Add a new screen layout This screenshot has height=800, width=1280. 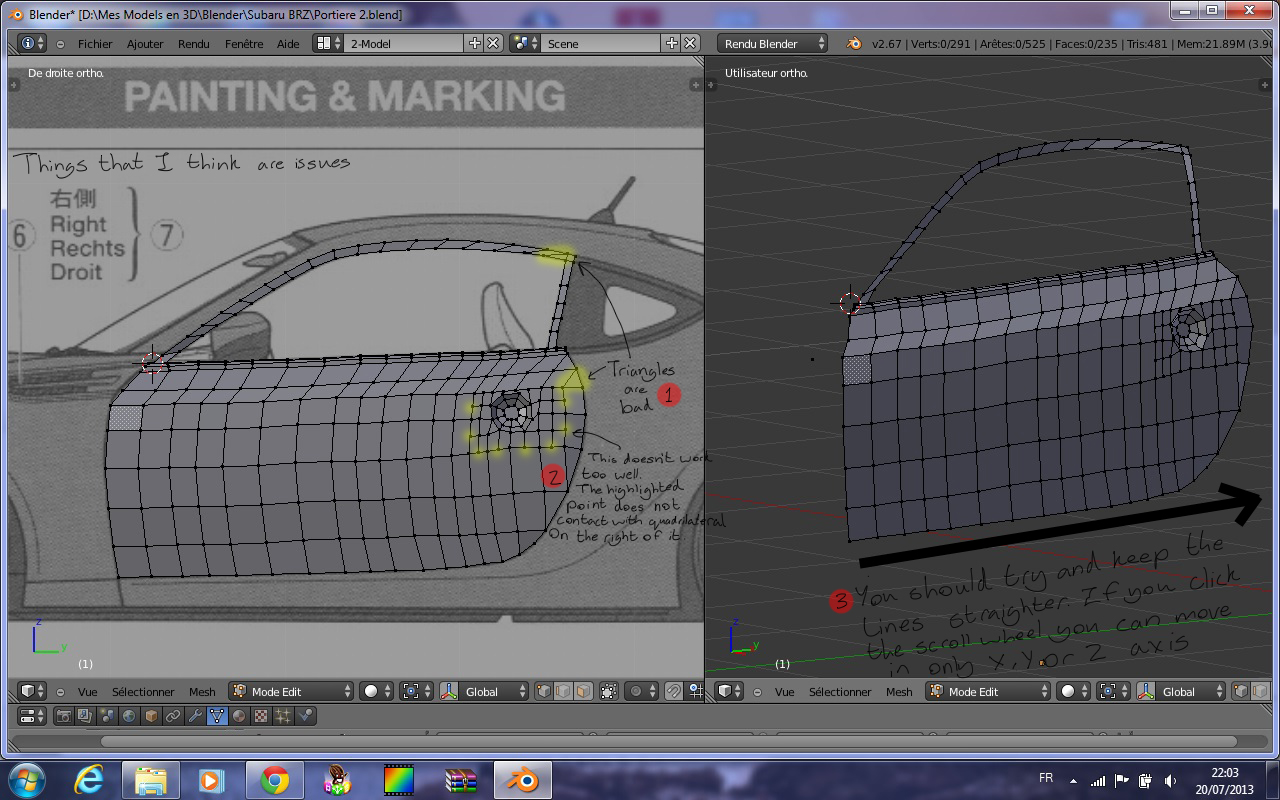coord(475,43)
